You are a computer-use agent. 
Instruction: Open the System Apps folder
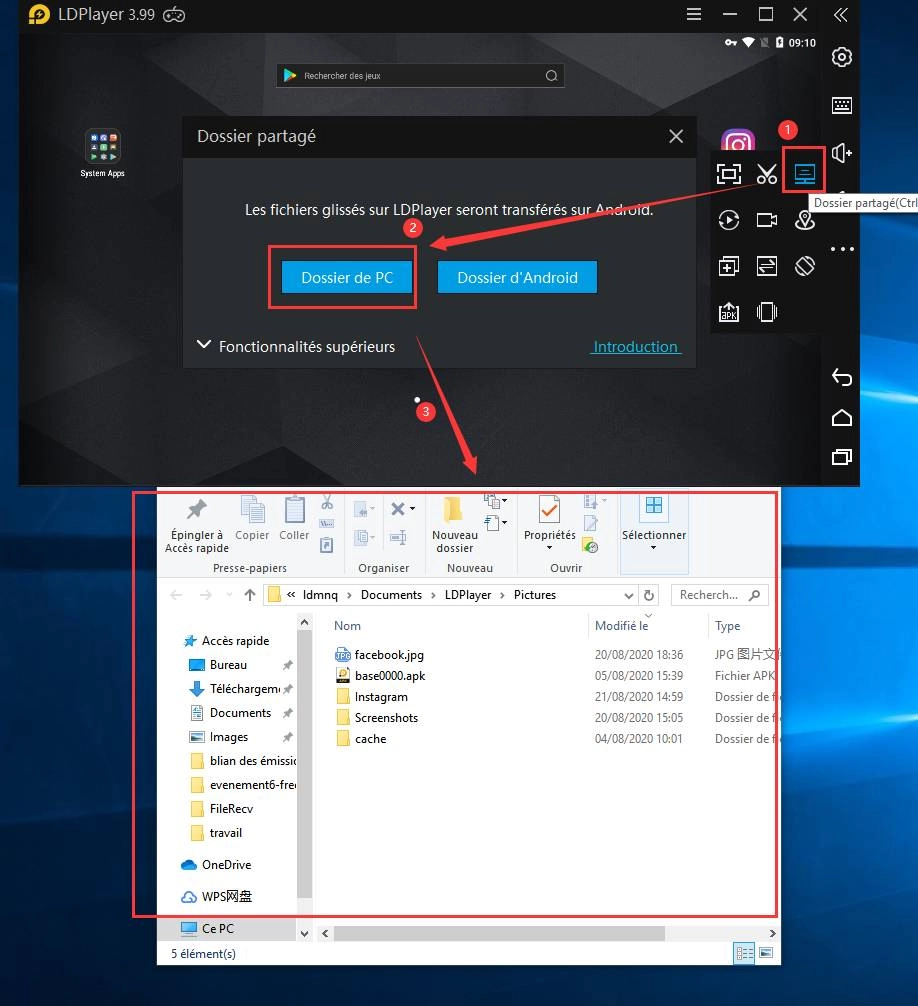click(103, 153)
